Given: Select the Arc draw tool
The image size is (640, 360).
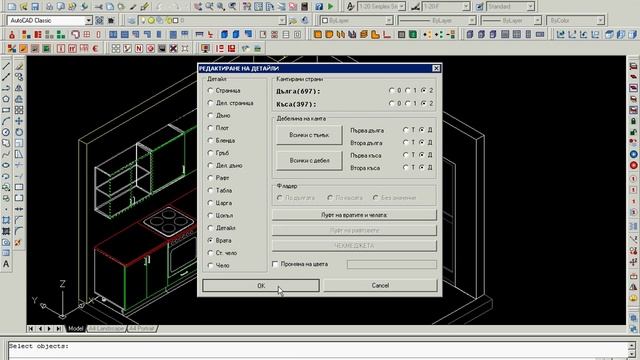Looking at the screenshot, I should pyautogui.click(x=6, y=121).
